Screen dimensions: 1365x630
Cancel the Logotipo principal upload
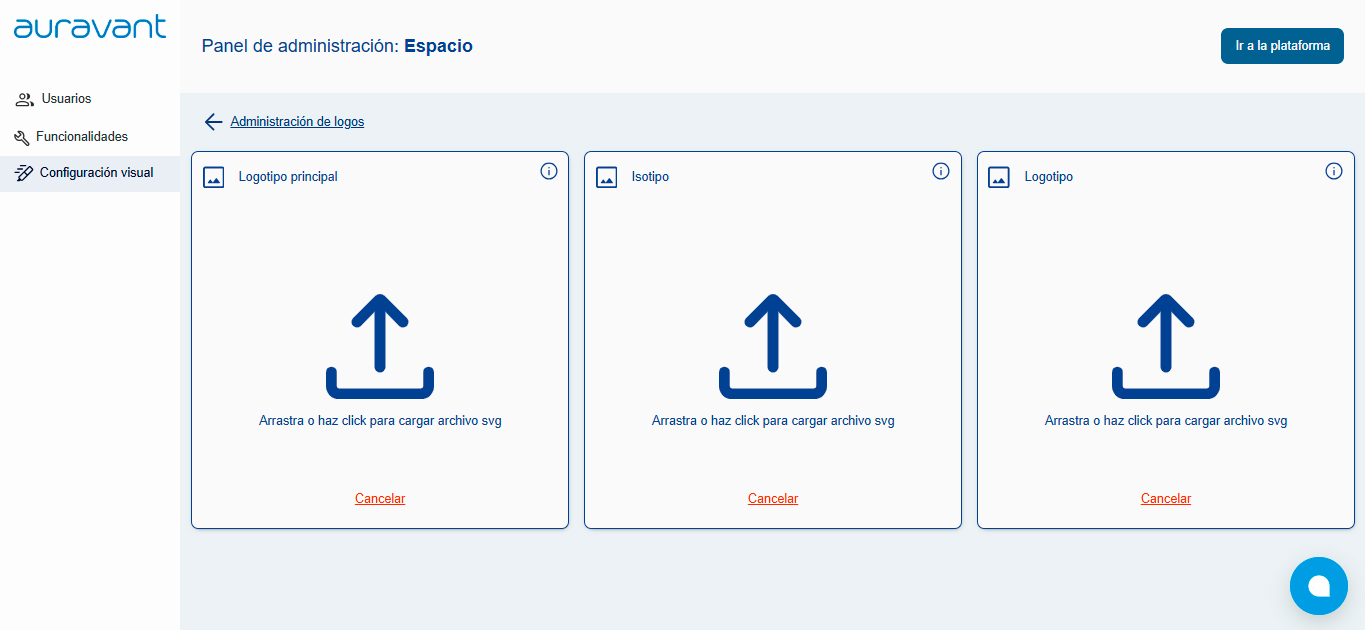click(380, 499)
